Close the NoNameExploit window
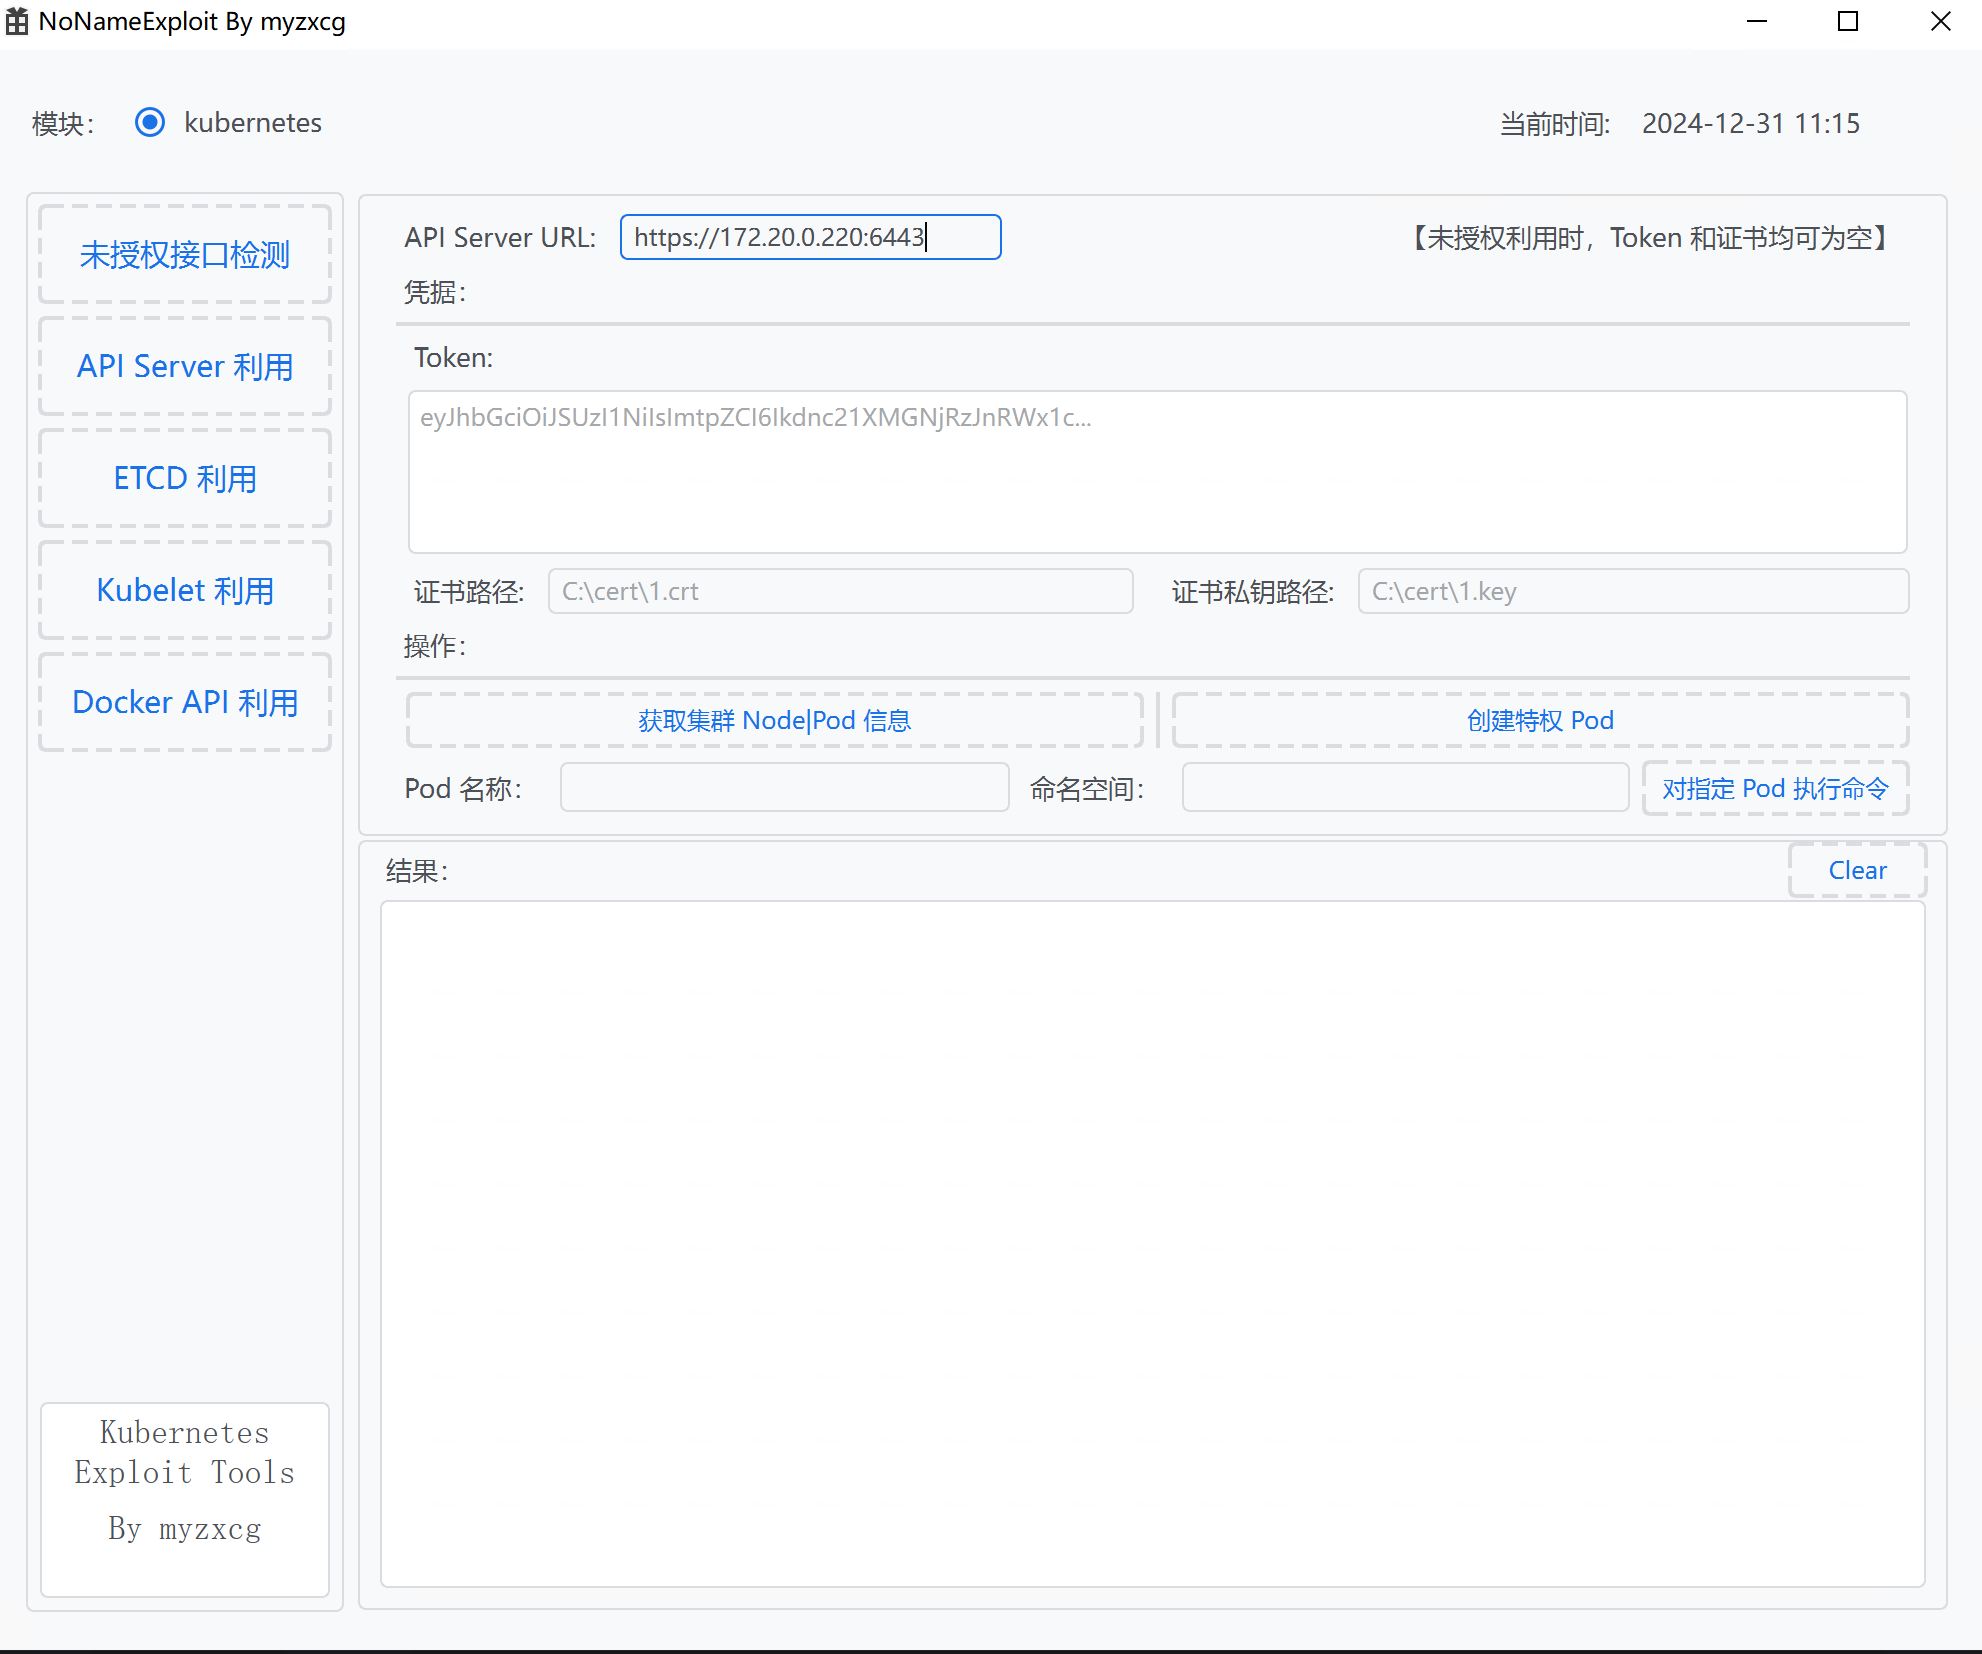1982x1654 pixels. point(1940,21)
